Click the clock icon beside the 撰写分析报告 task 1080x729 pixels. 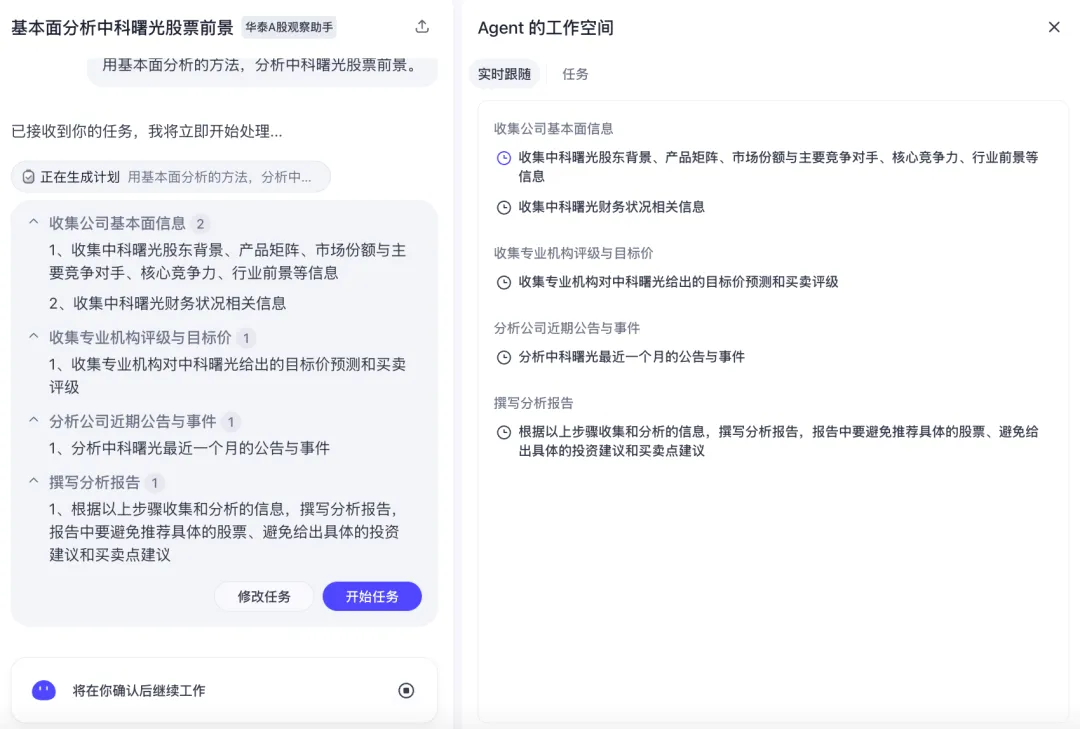[502, 431]
